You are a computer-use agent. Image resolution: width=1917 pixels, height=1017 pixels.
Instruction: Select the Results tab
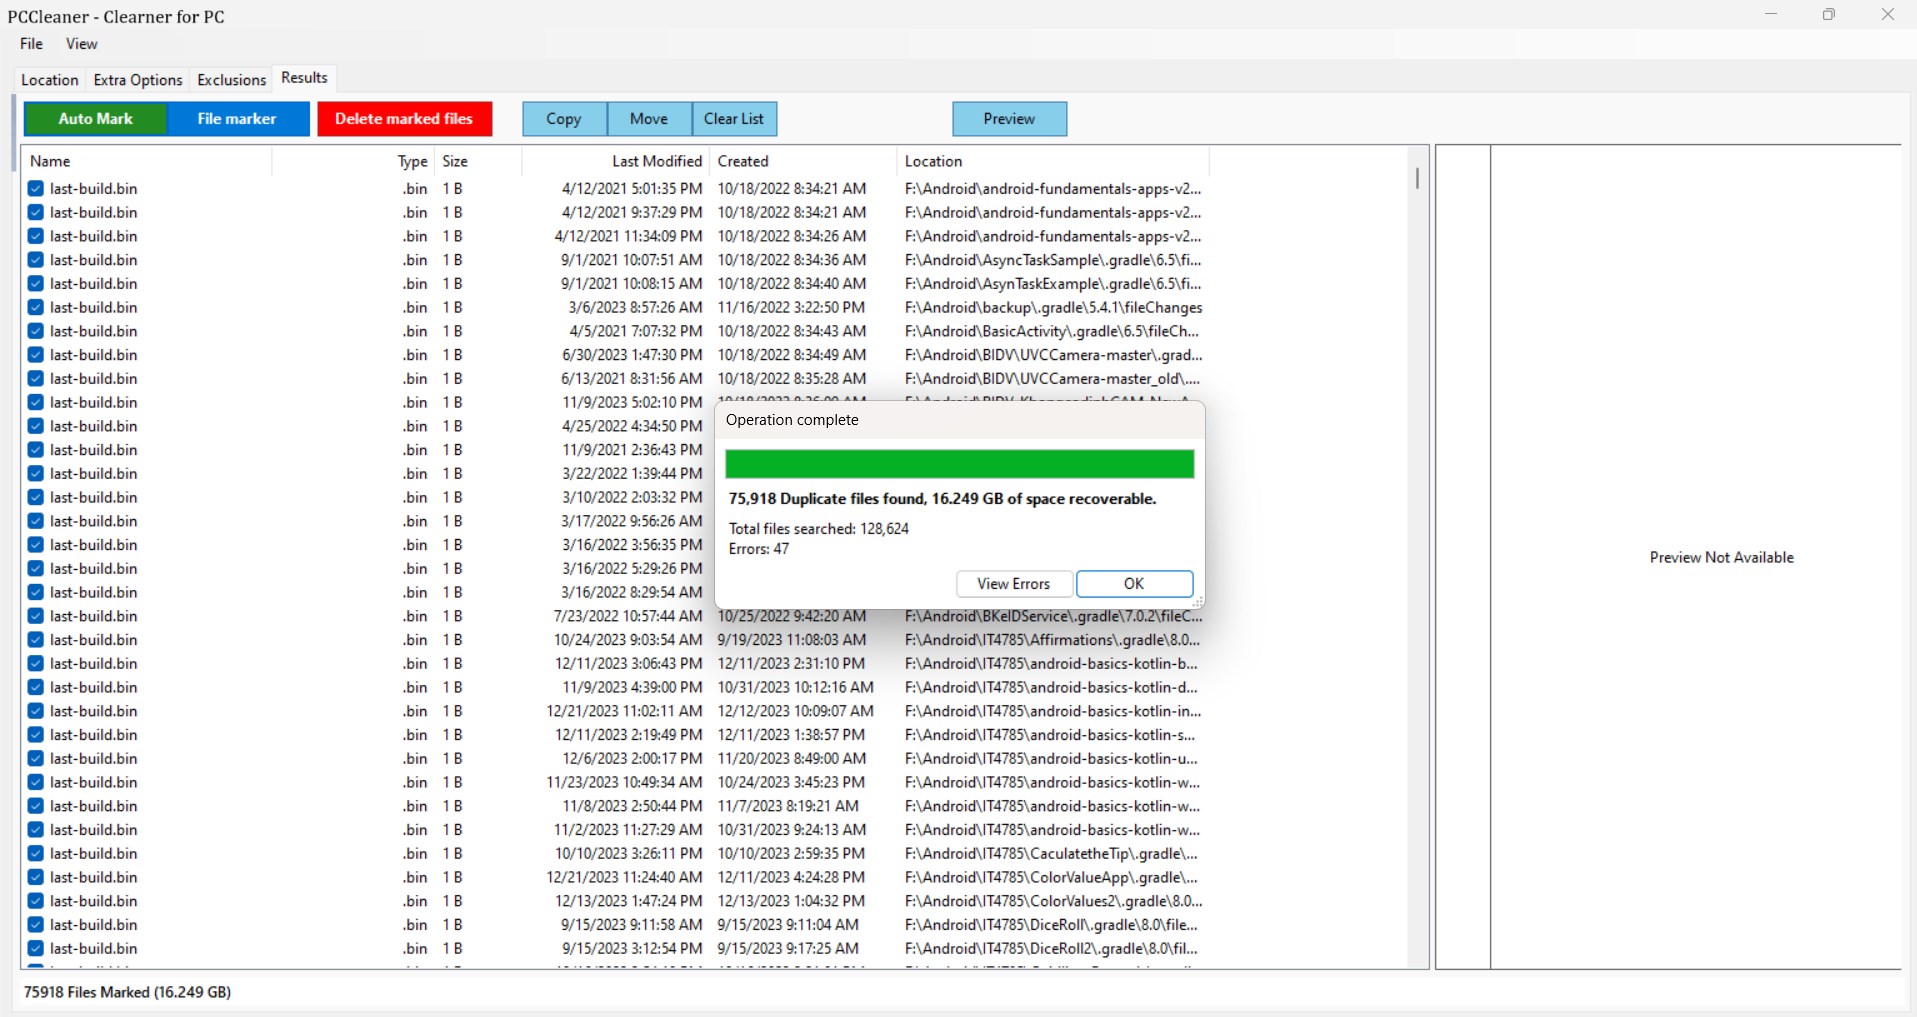(x=304, y=78)
